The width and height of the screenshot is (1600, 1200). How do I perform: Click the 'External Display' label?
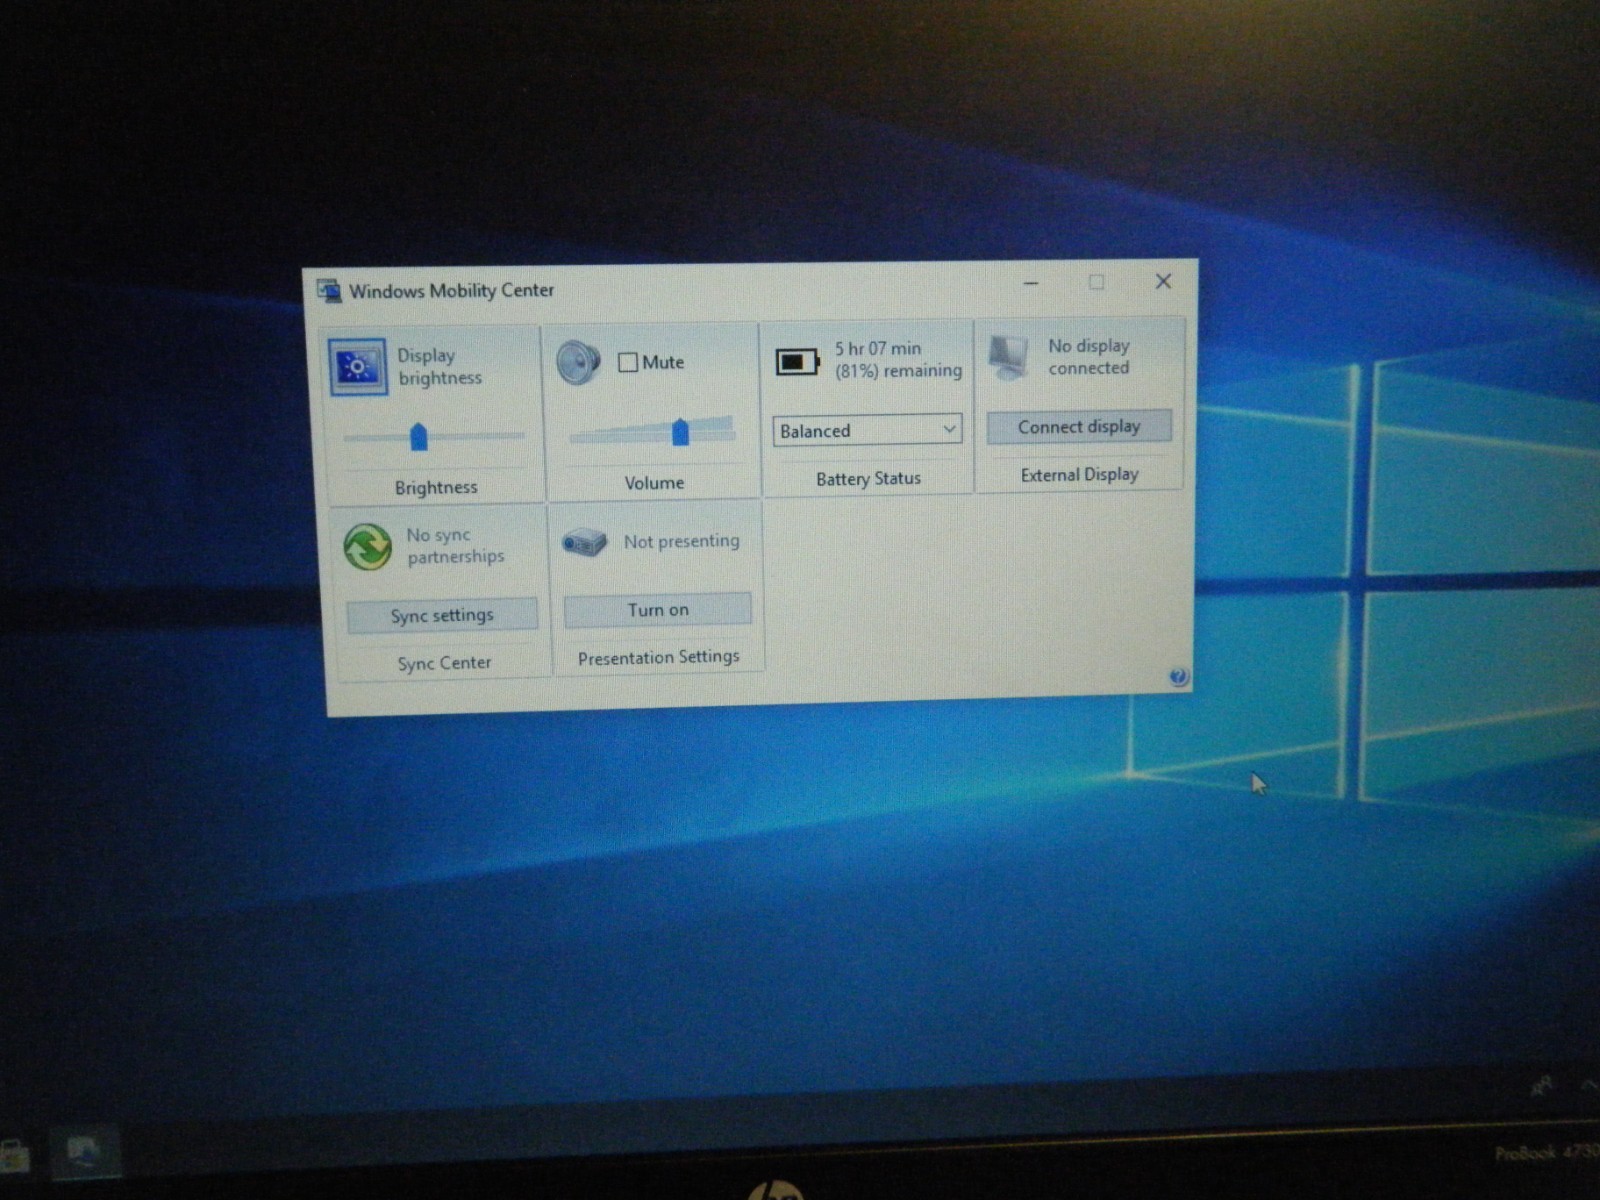tap(1080, 475)
